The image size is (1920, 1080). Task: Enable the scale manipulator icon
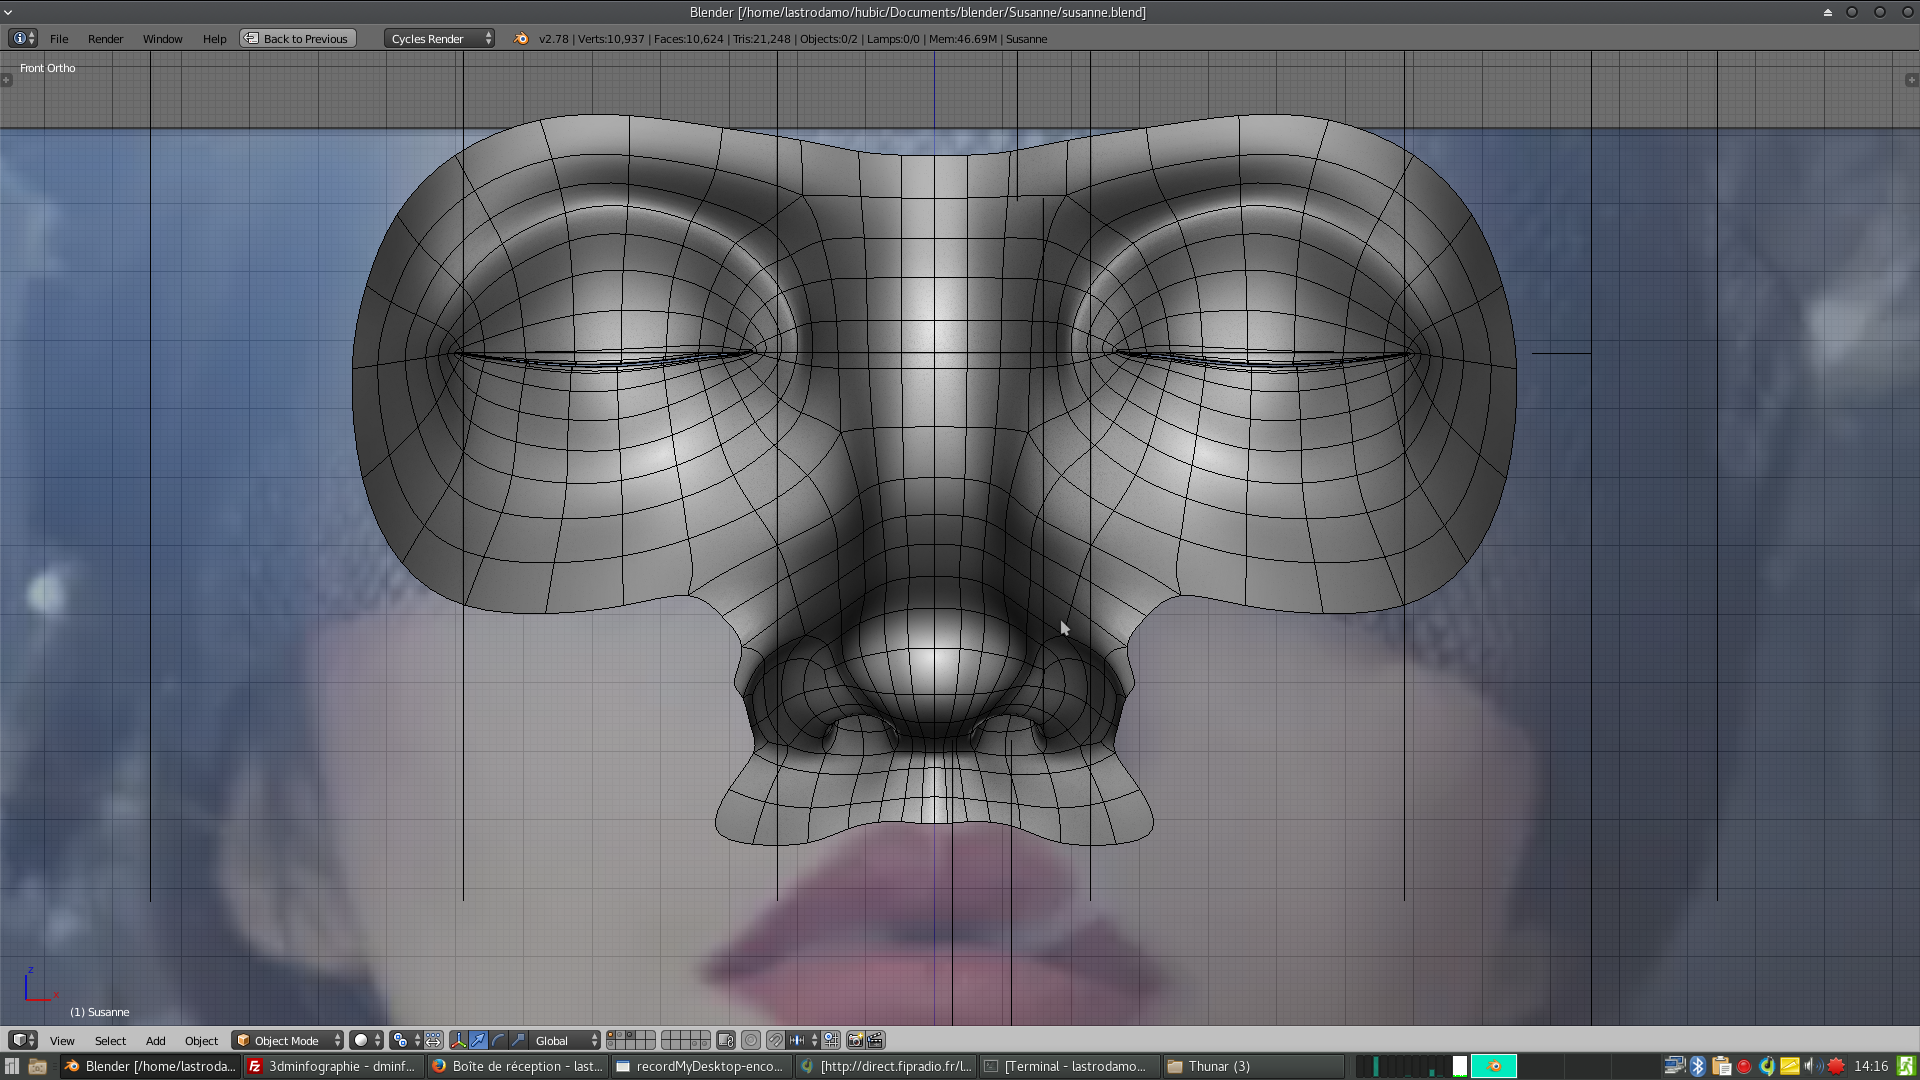[518, 1041]
